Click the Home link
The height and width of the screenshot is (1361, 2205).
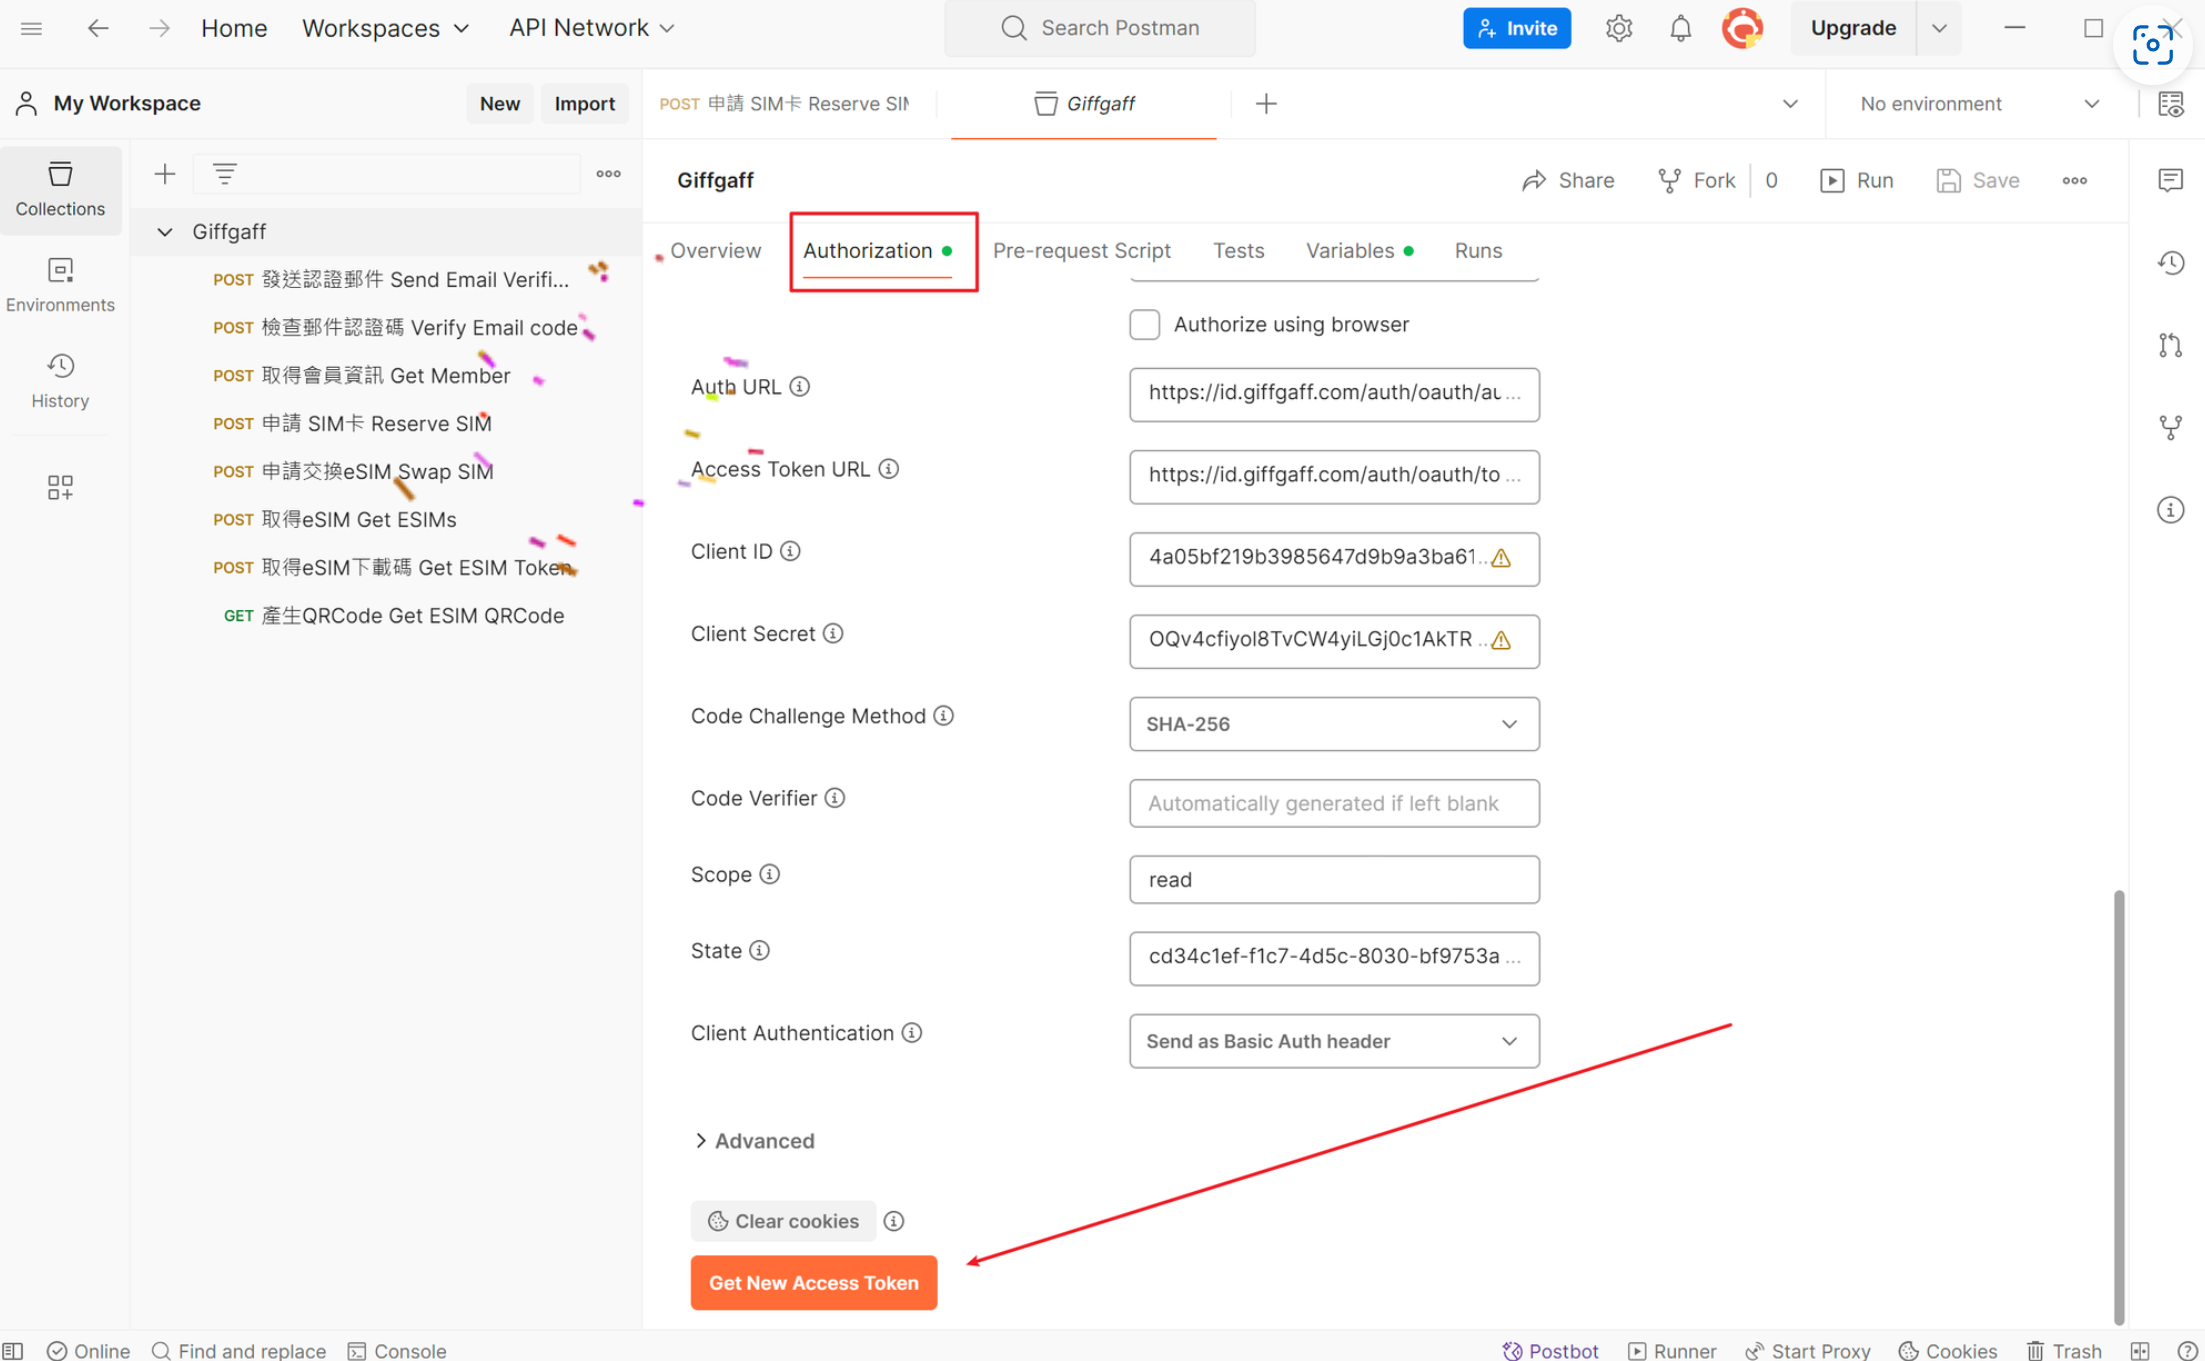[234, 28]
